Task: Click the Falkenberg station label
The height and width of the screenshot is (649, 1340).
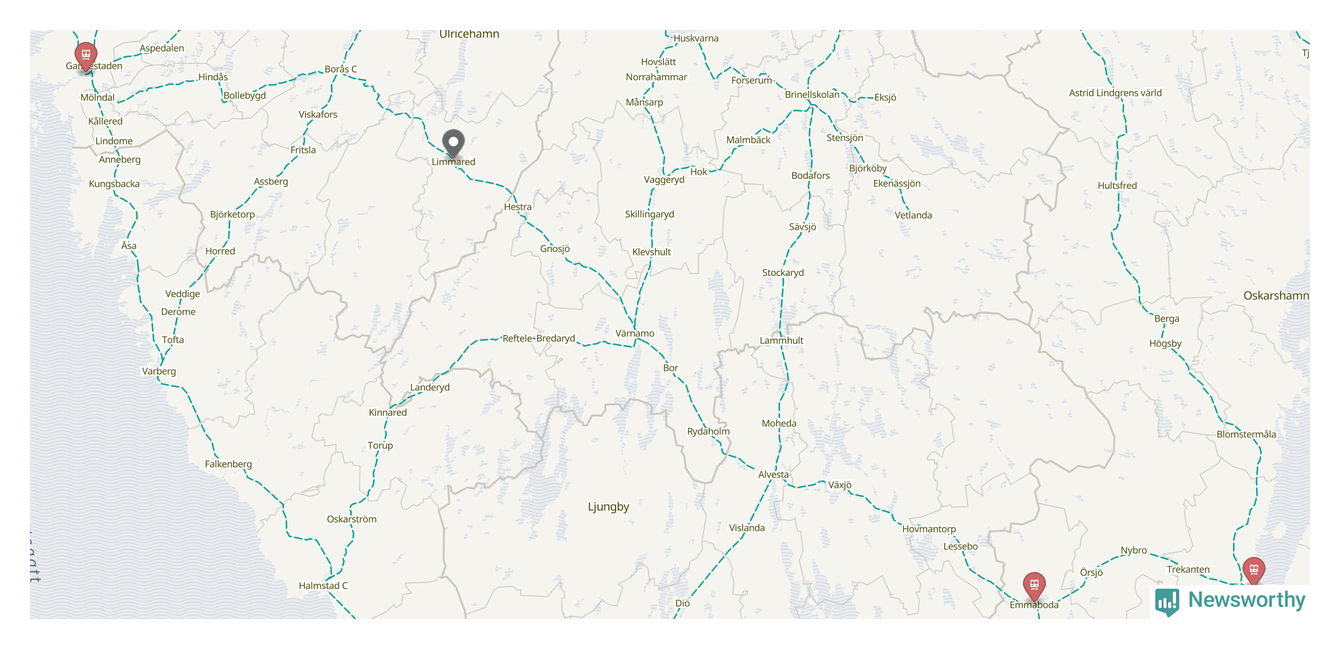Action: (228, 465)
